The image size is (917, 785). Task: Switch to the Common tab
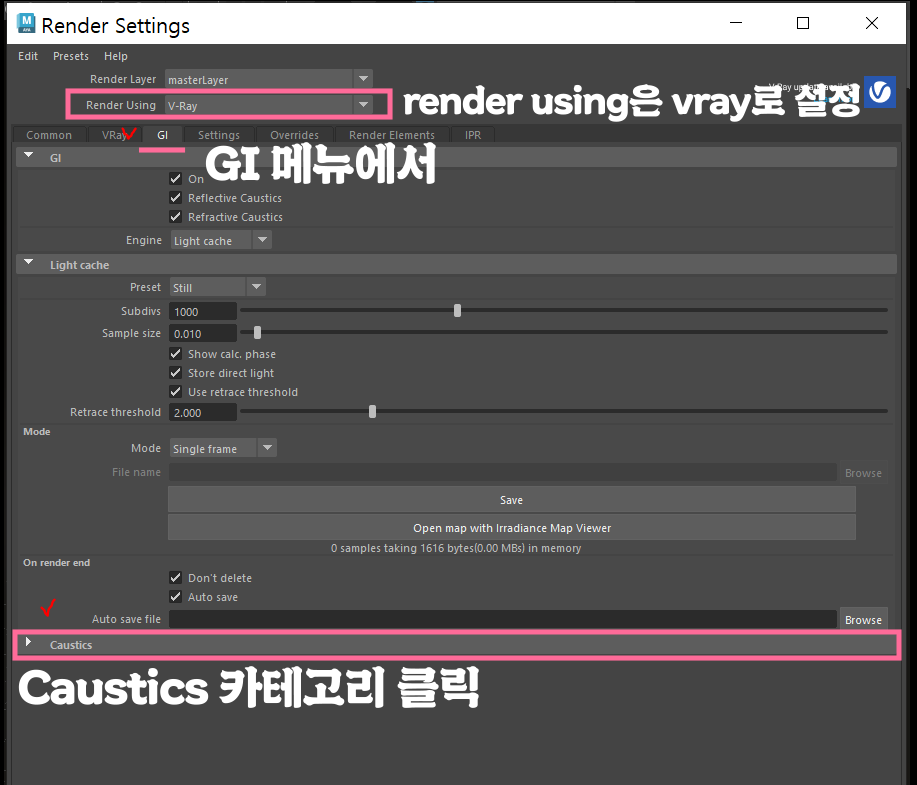pos(49,135)
